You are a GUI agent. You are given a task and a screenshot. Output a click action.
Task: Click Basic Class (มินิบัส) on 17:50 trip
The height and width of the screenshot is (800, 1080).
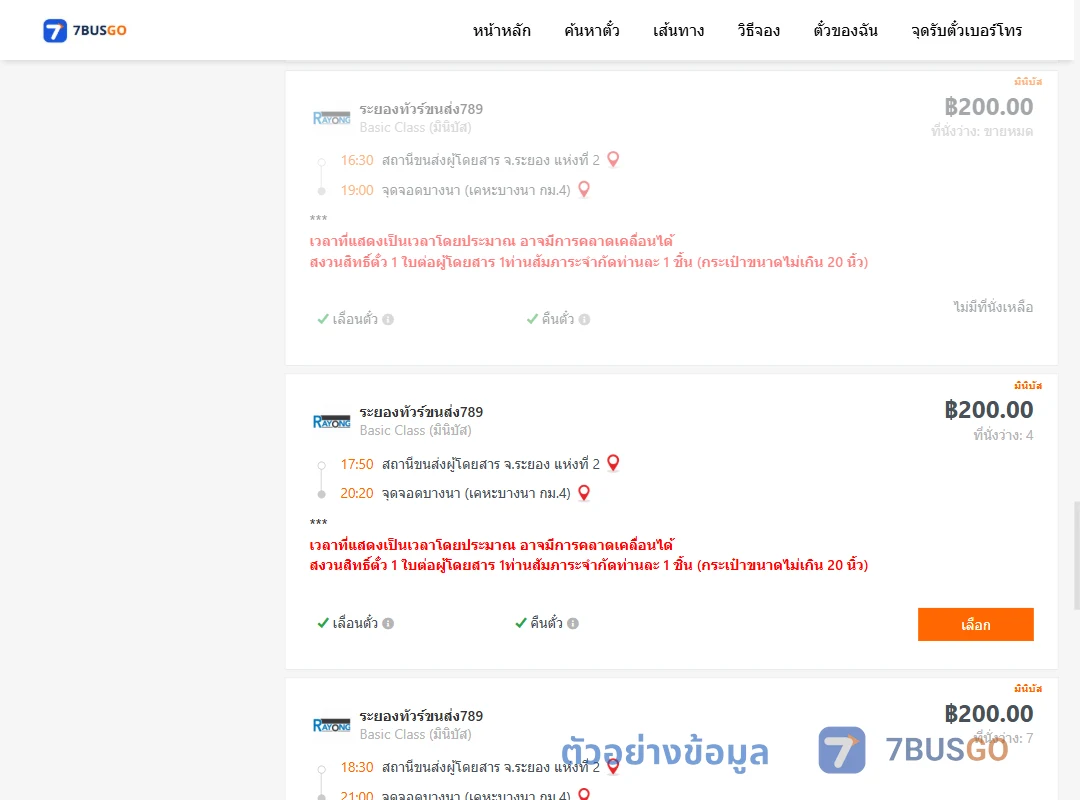pyautogui.click(x=415, y=431)
